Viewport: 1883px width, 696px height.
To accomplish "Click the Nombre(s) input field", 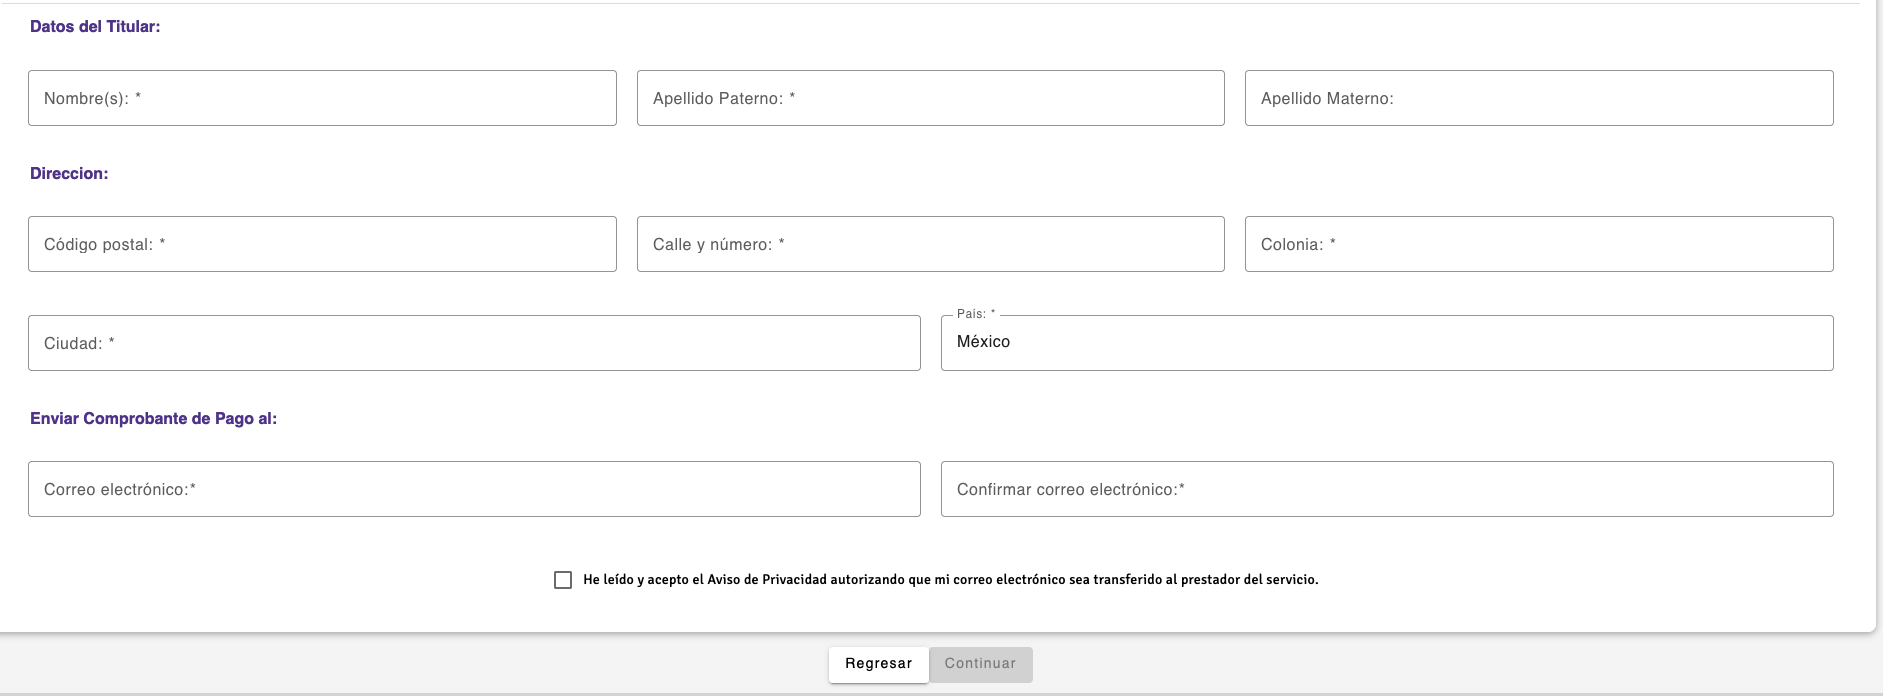I will (322, 98).
